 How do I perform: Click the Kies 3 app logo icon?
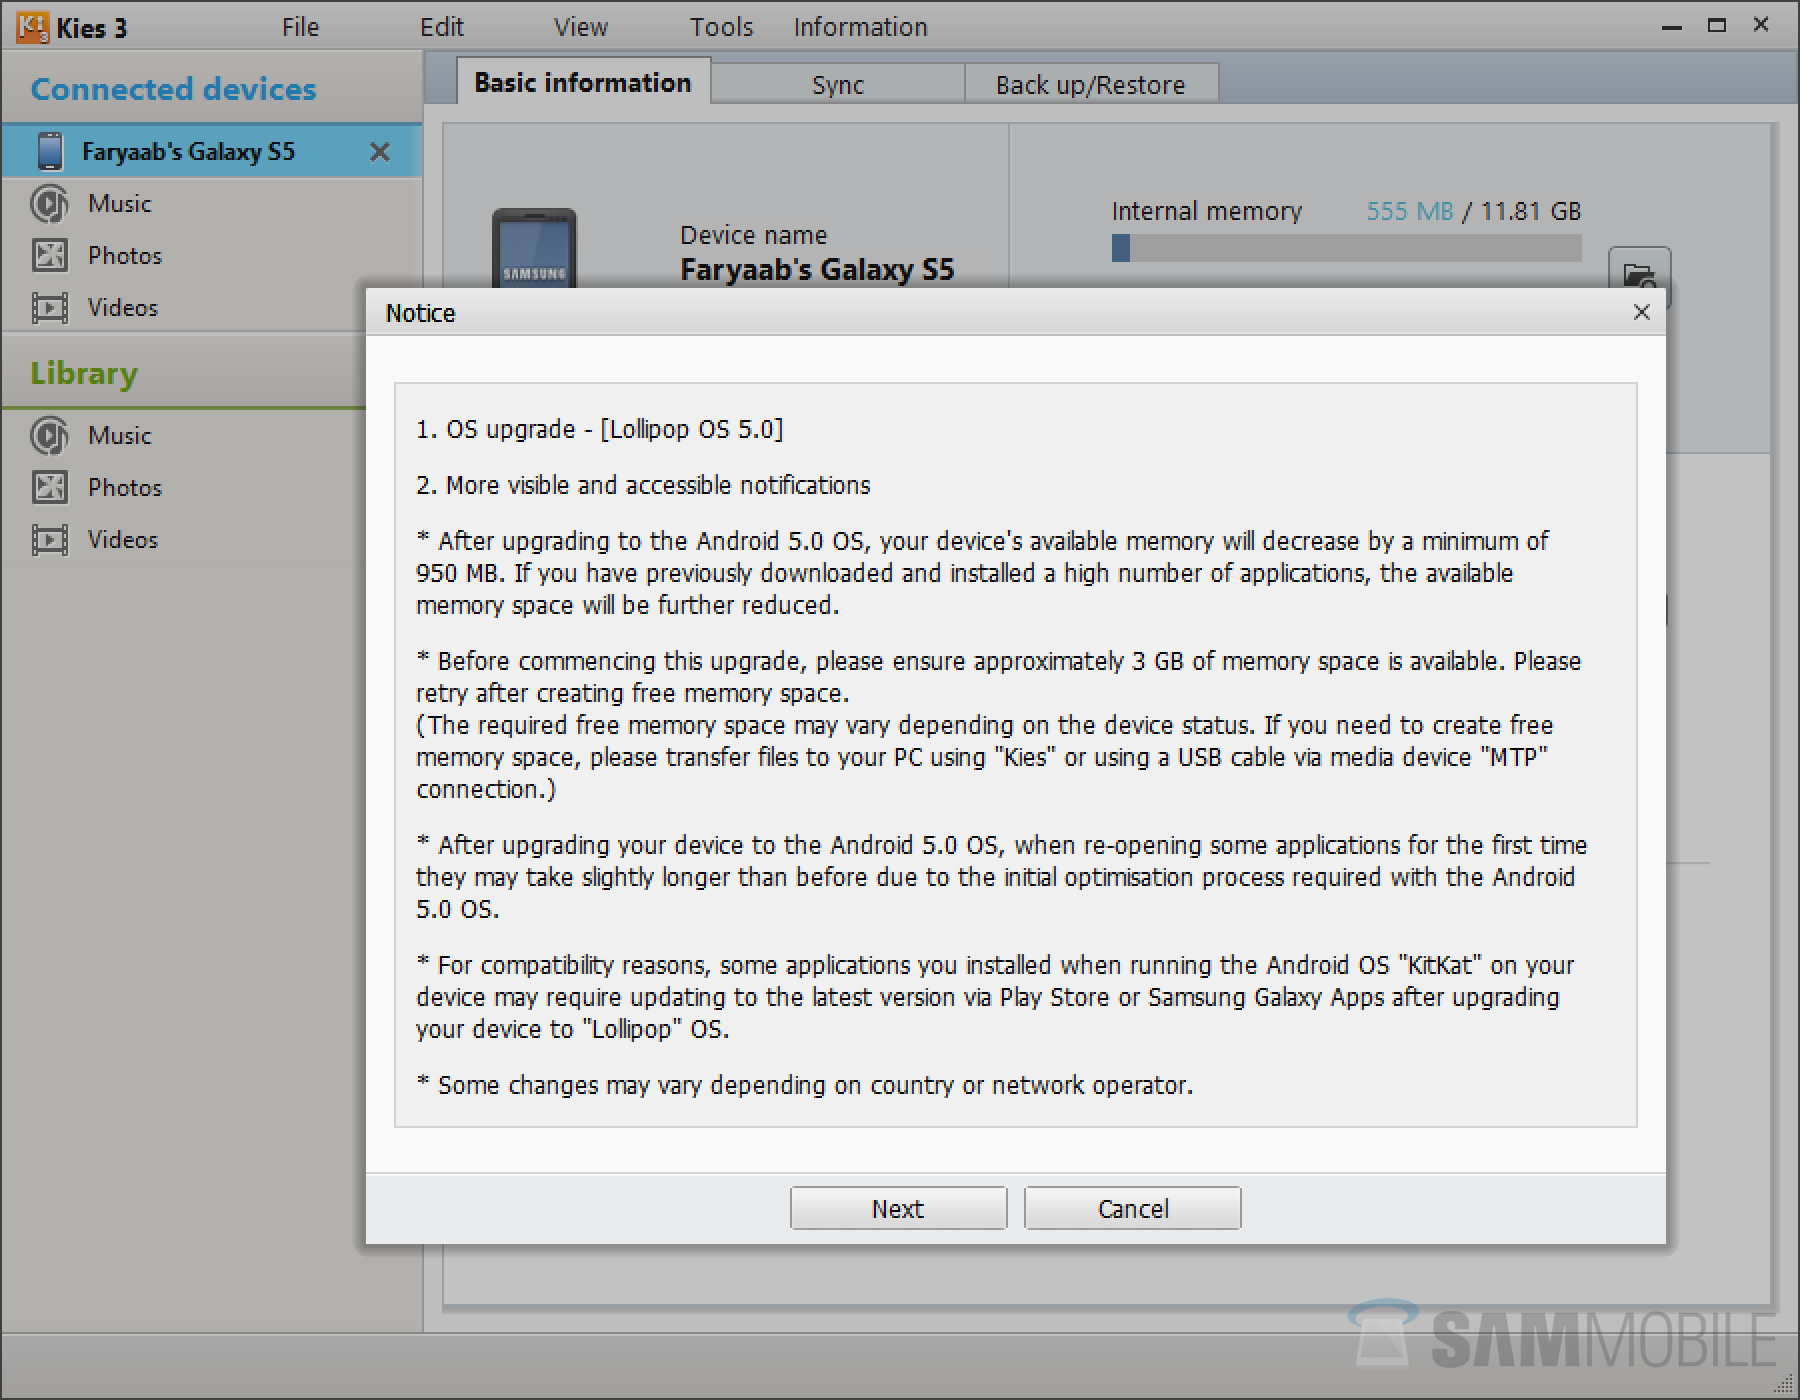tap(32, 27)
